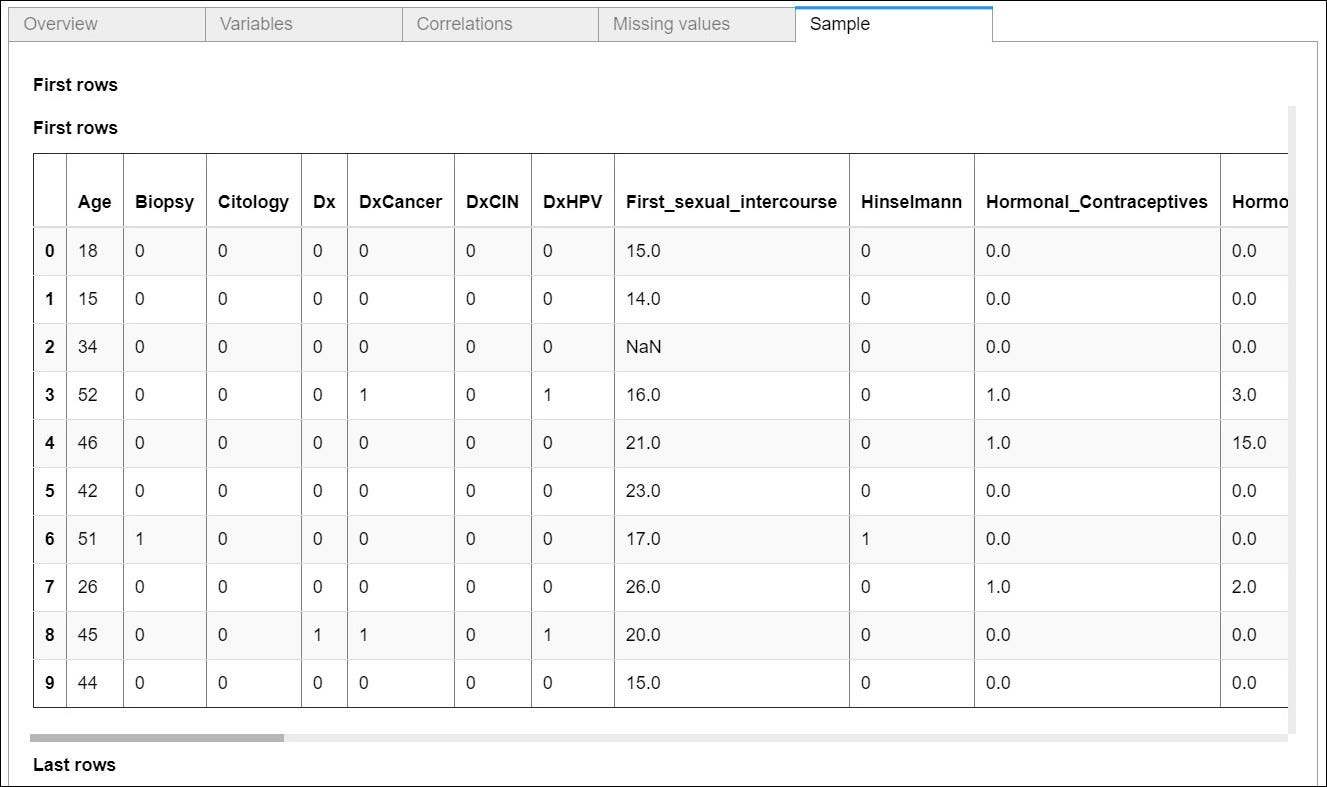The height and width of the screenshot is (787, 1327).
Task: Open the Missing values tab
Action: [x=670, y=23]
